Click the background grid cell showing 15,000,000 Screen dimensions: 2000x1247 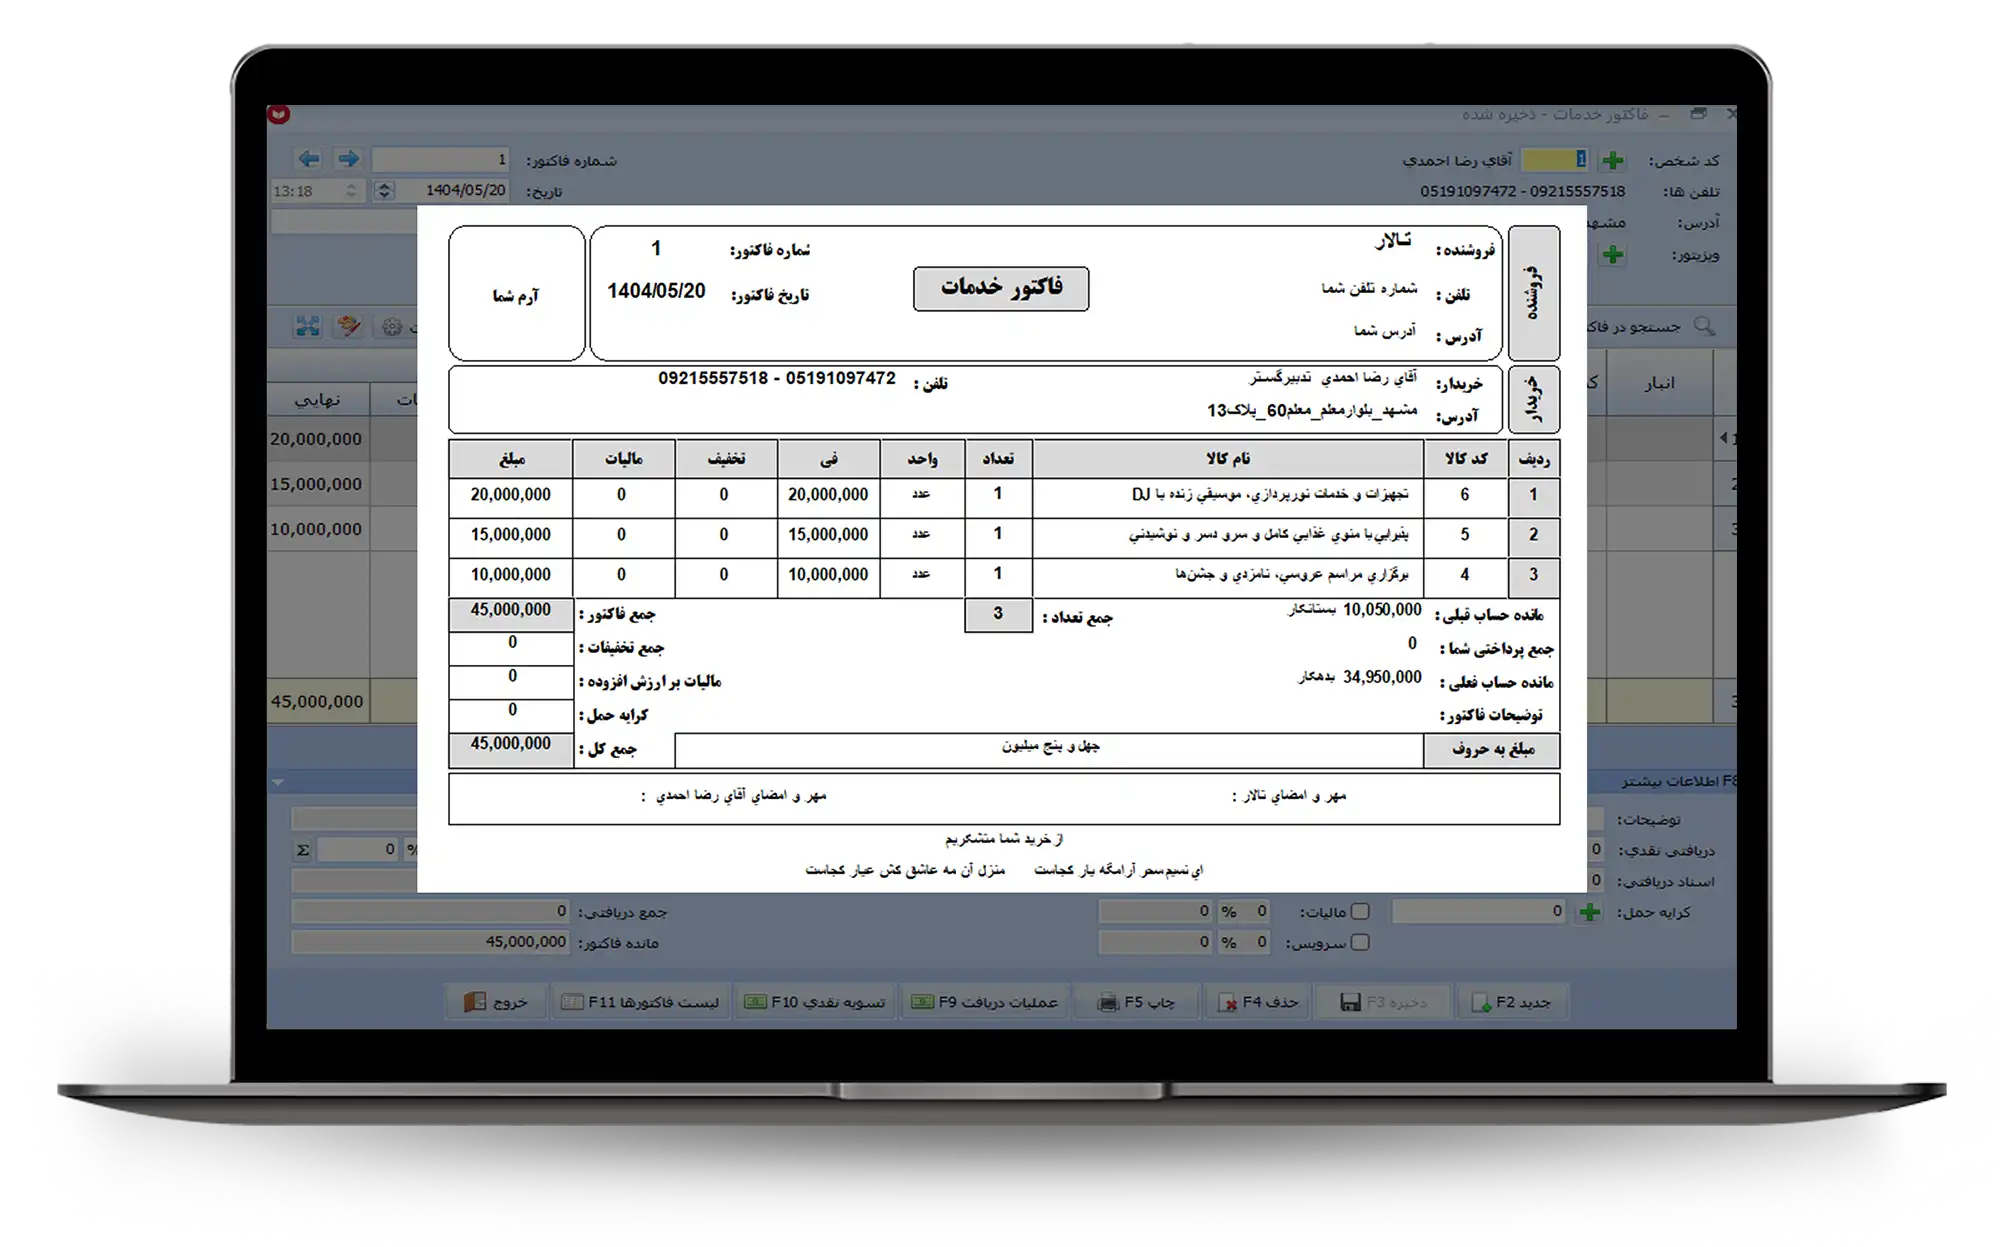(318, 484)
